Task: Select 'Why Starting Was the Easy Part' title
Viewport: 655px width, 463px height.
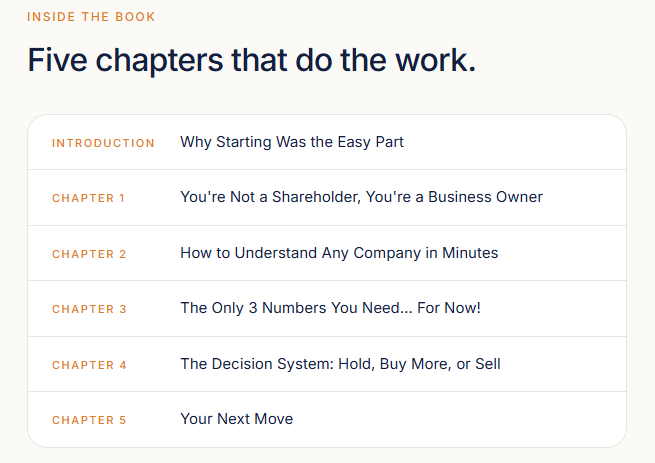Action: tap(292, 142)
